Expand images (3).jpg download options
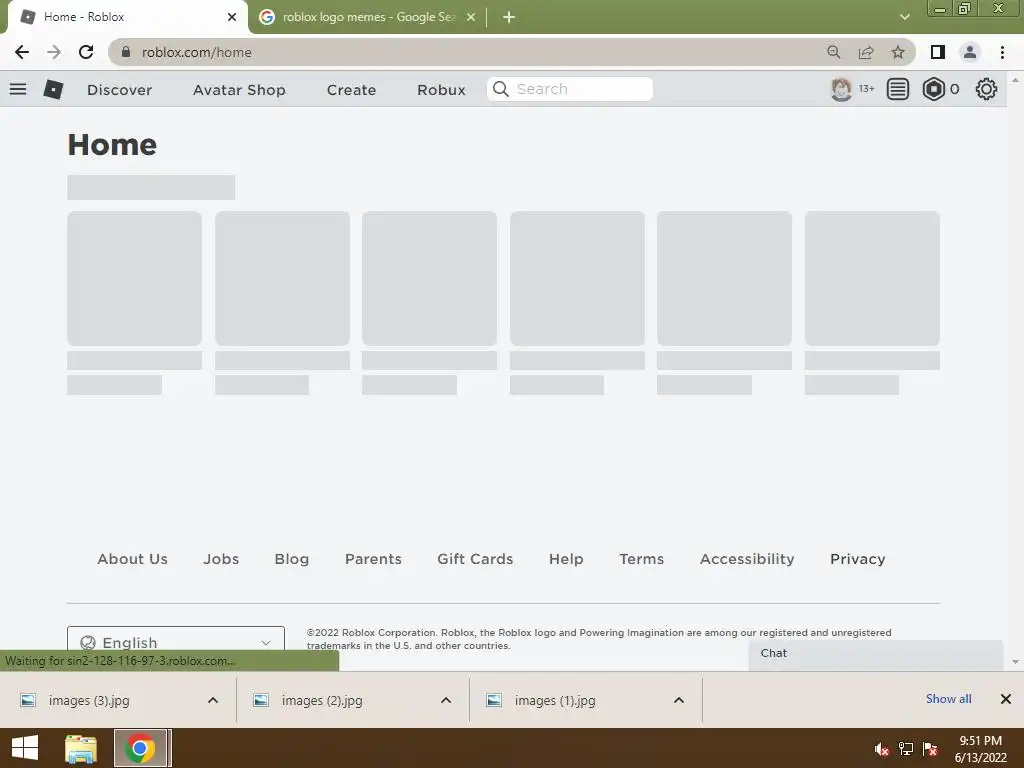Image resolution: width=1024 pixels, height=768 pixels. pos(213,700)
